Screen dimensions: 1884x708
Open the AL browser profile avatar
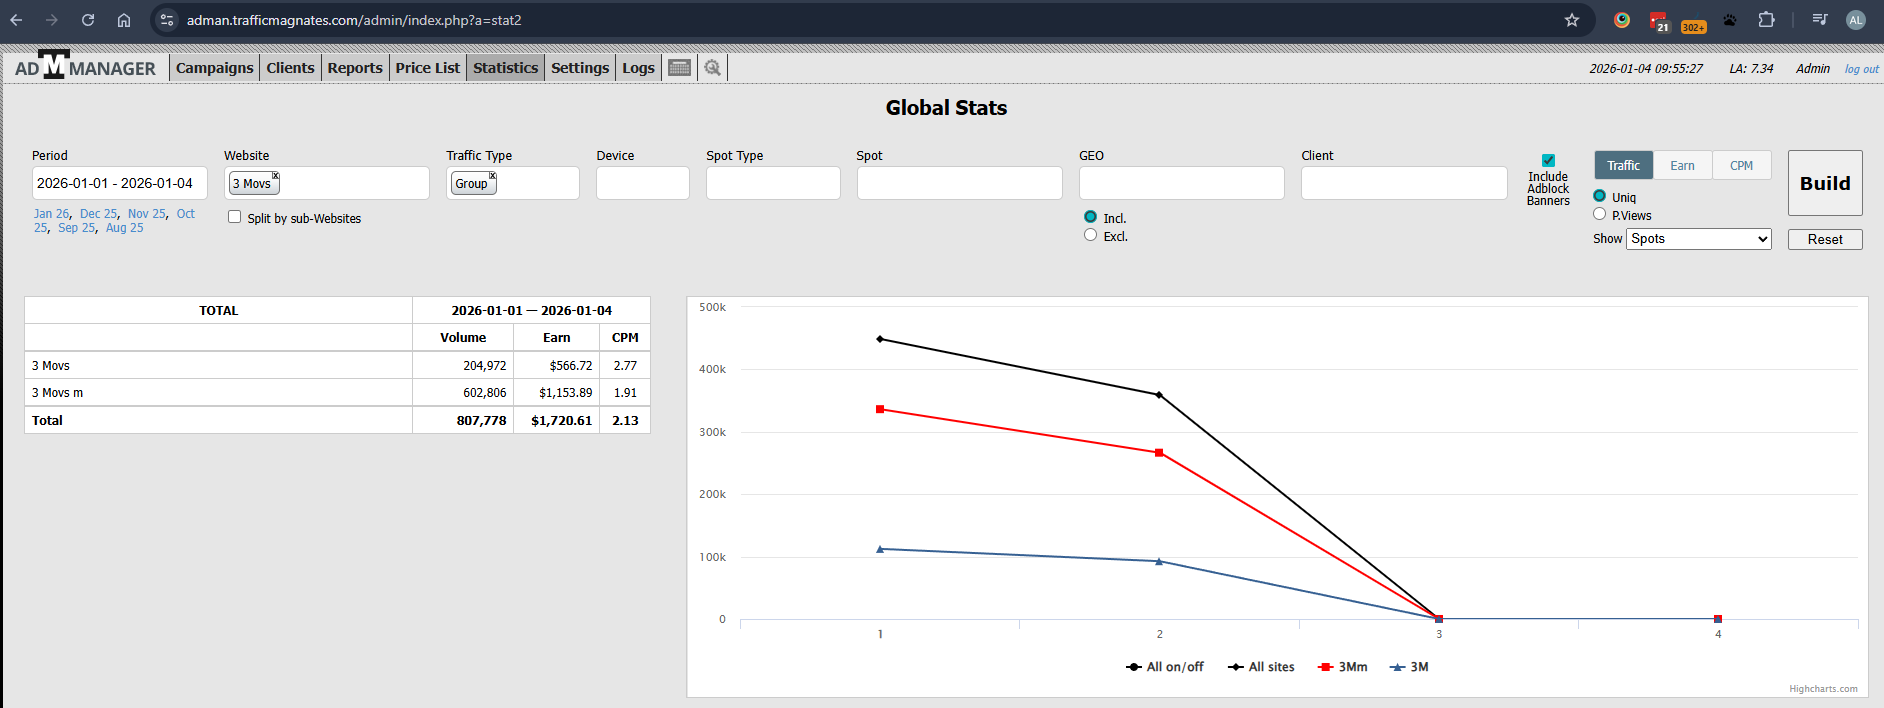click(x=1856, y=20)
